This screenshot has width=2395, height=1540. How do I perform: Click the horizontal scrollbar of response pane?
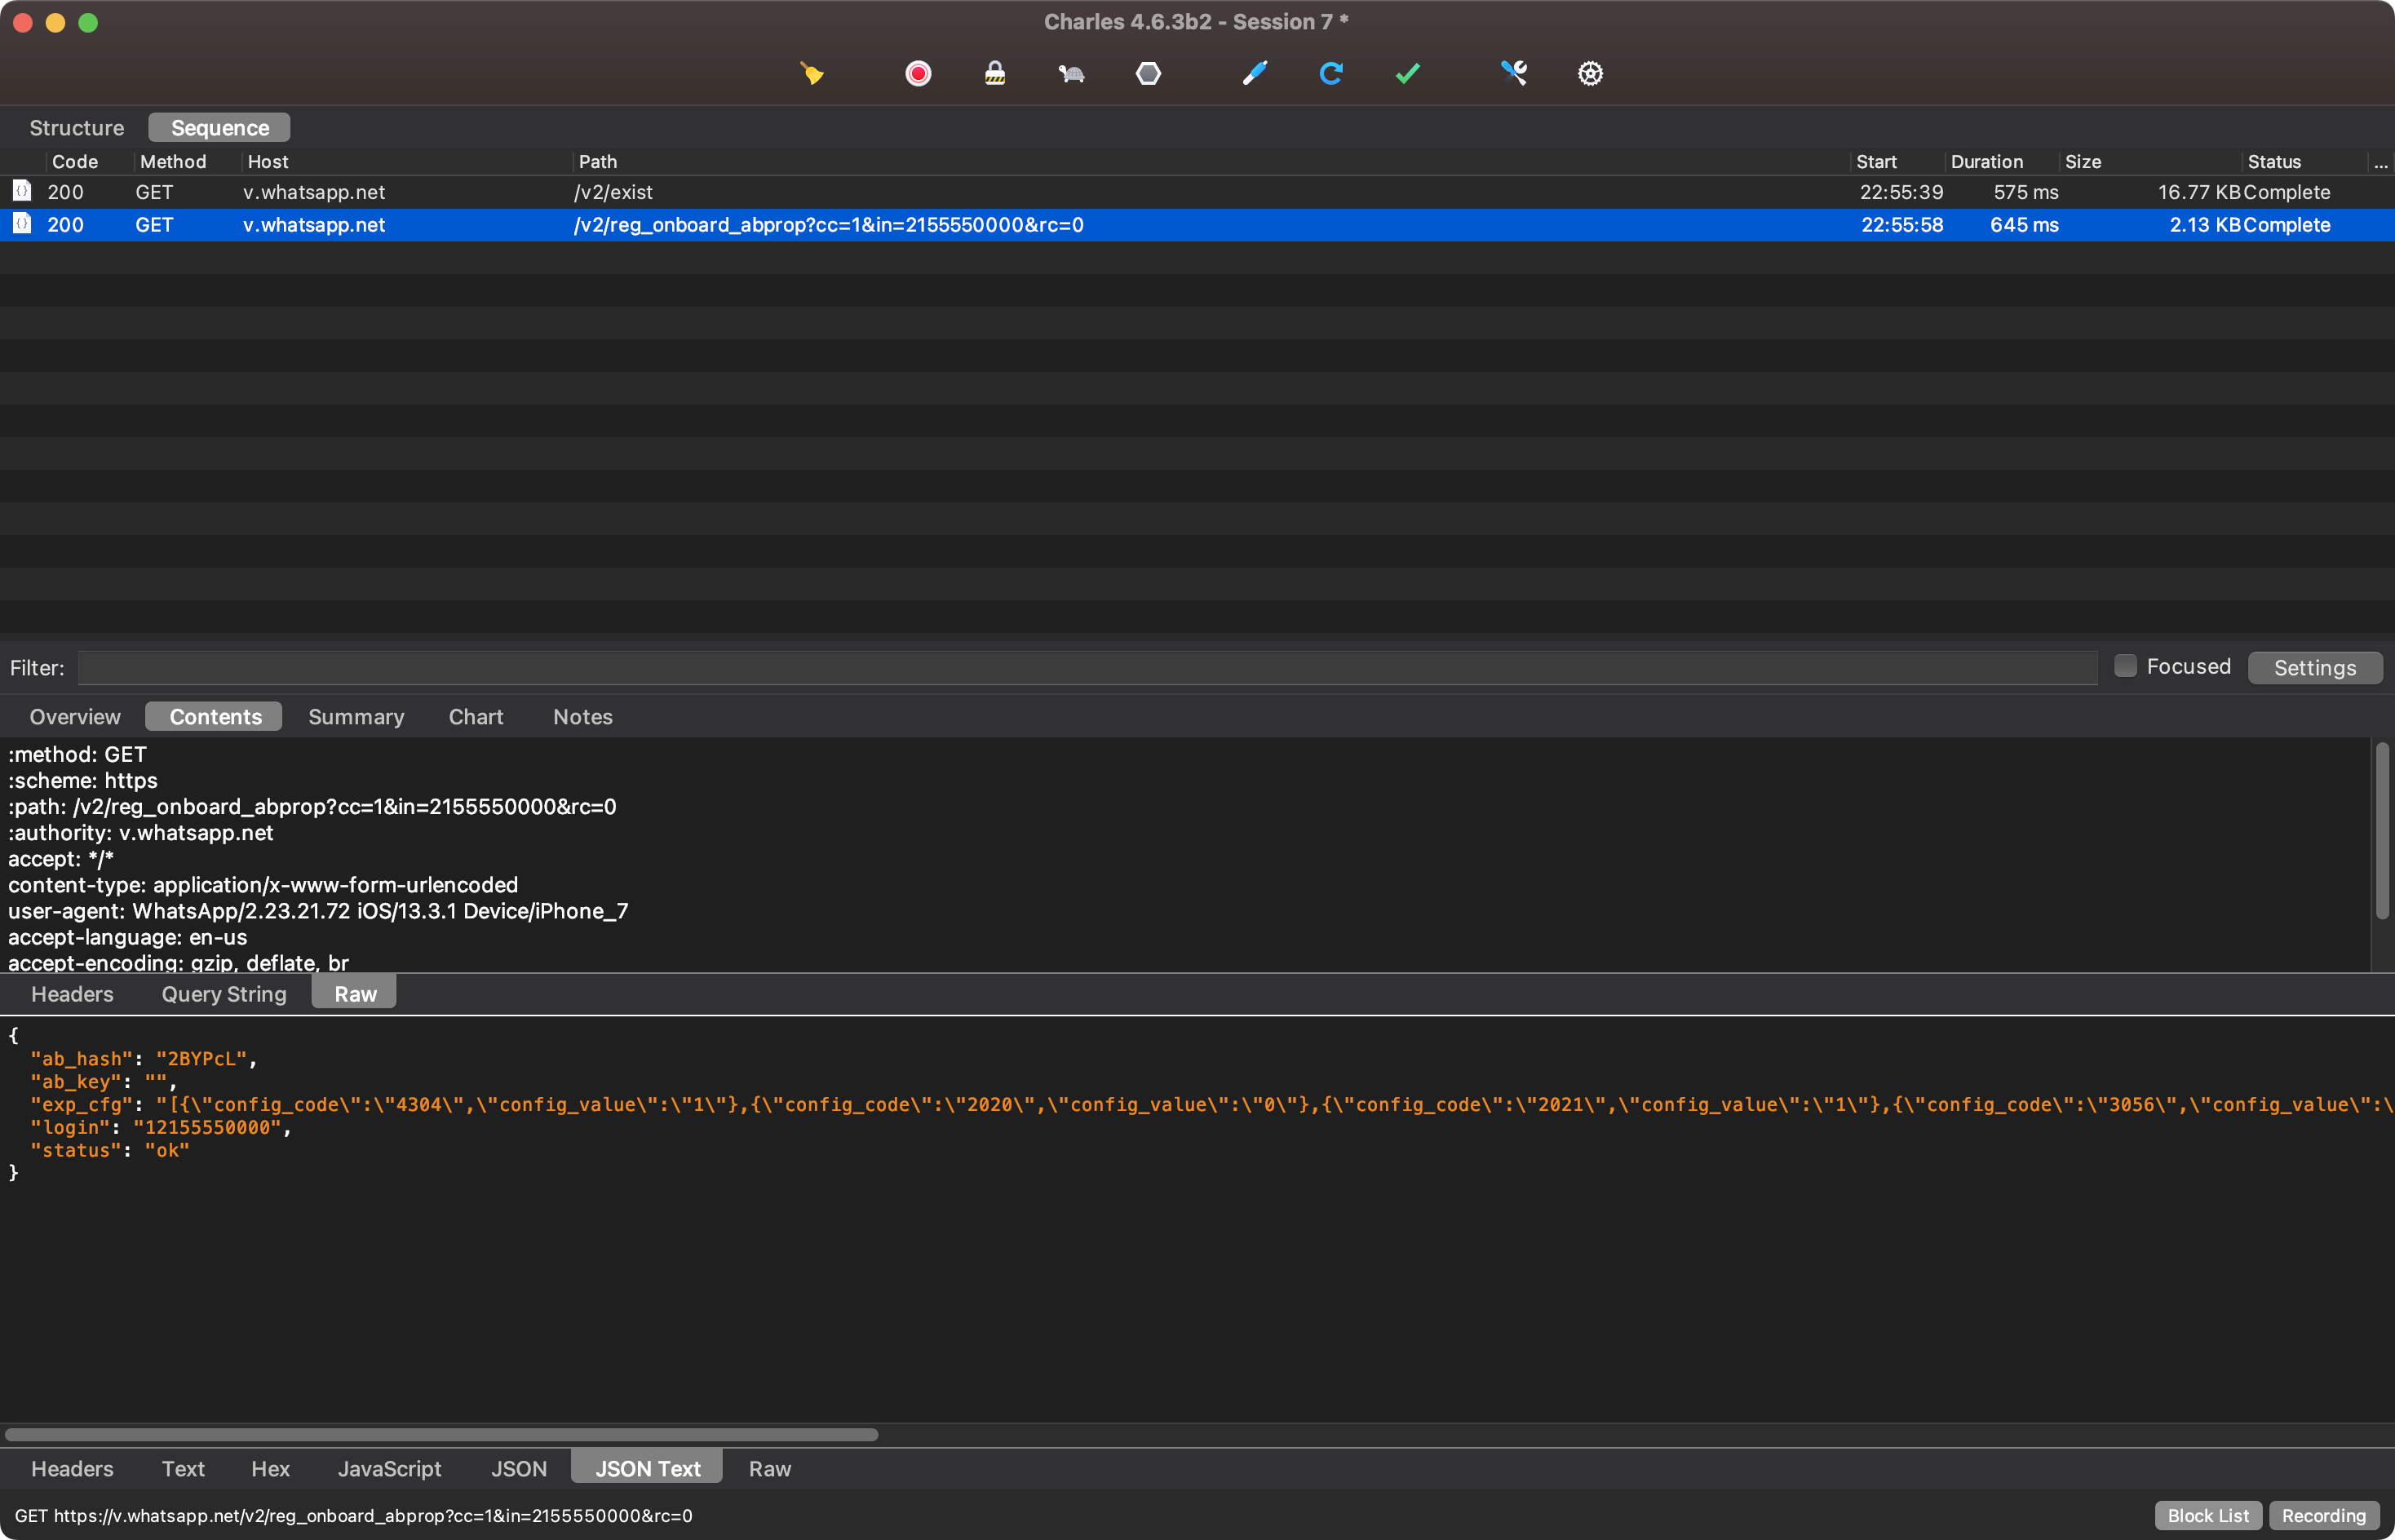(441, 1434)
